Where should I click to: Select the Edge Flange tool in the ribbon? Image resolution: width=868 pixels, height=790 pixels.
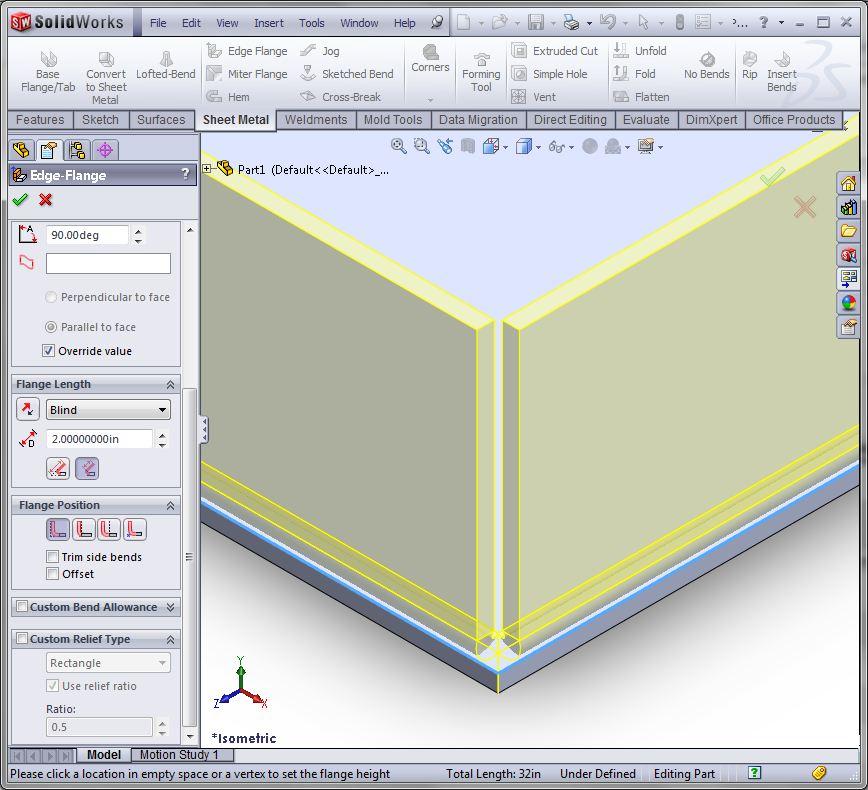(247, 51)
